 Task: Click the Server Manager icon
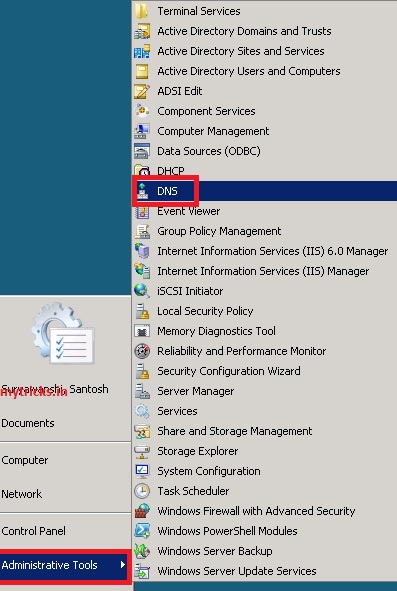coord(142,391)
